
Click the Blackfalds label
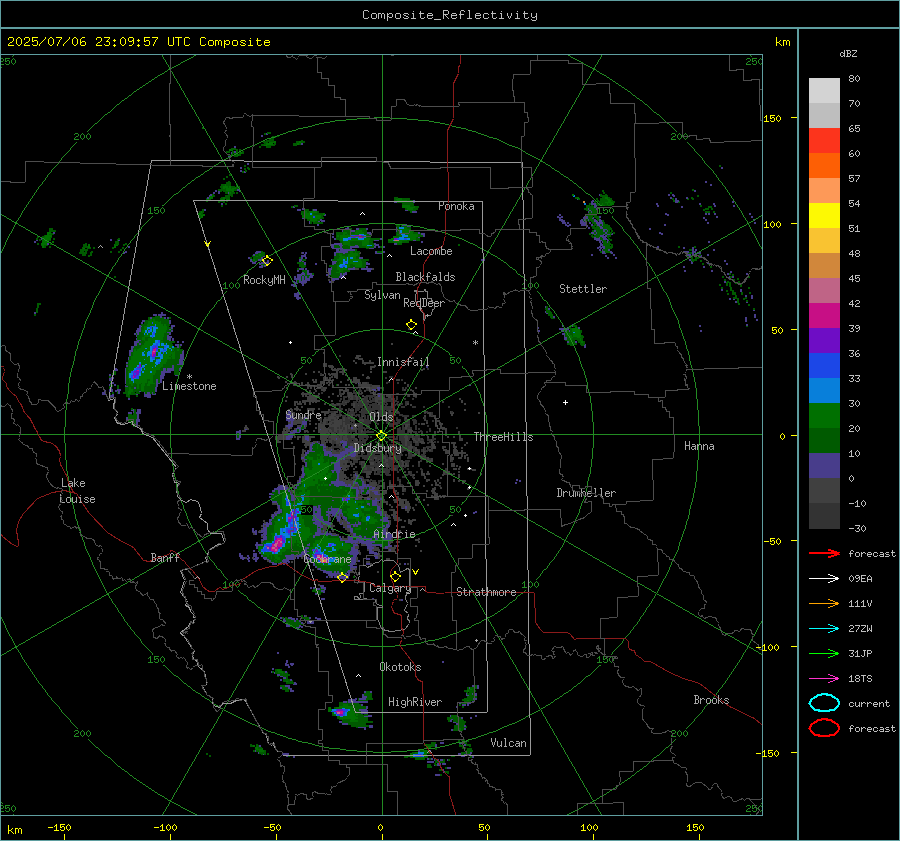425,277
